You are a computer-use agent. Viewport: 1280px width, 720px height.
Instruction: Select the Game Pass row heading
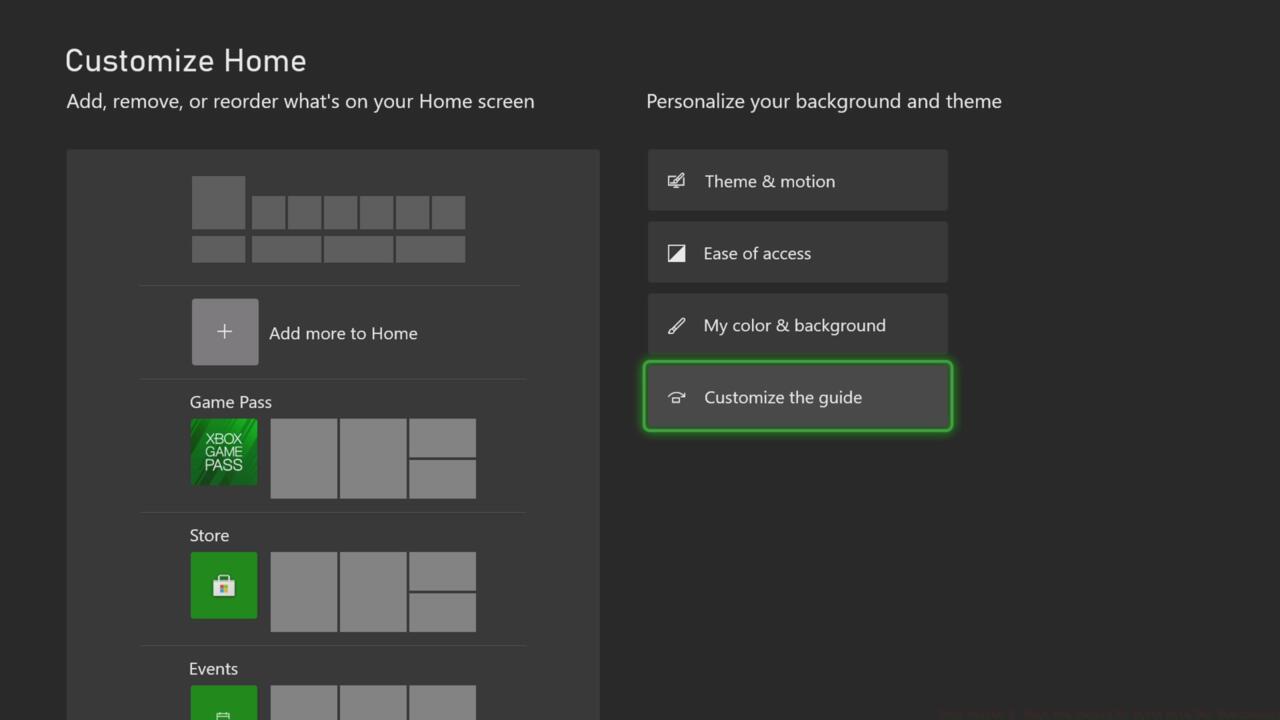tap(231, 402)
